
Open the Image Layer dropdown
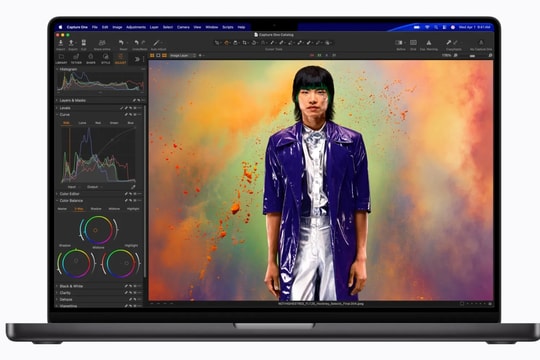click(183, 55)
